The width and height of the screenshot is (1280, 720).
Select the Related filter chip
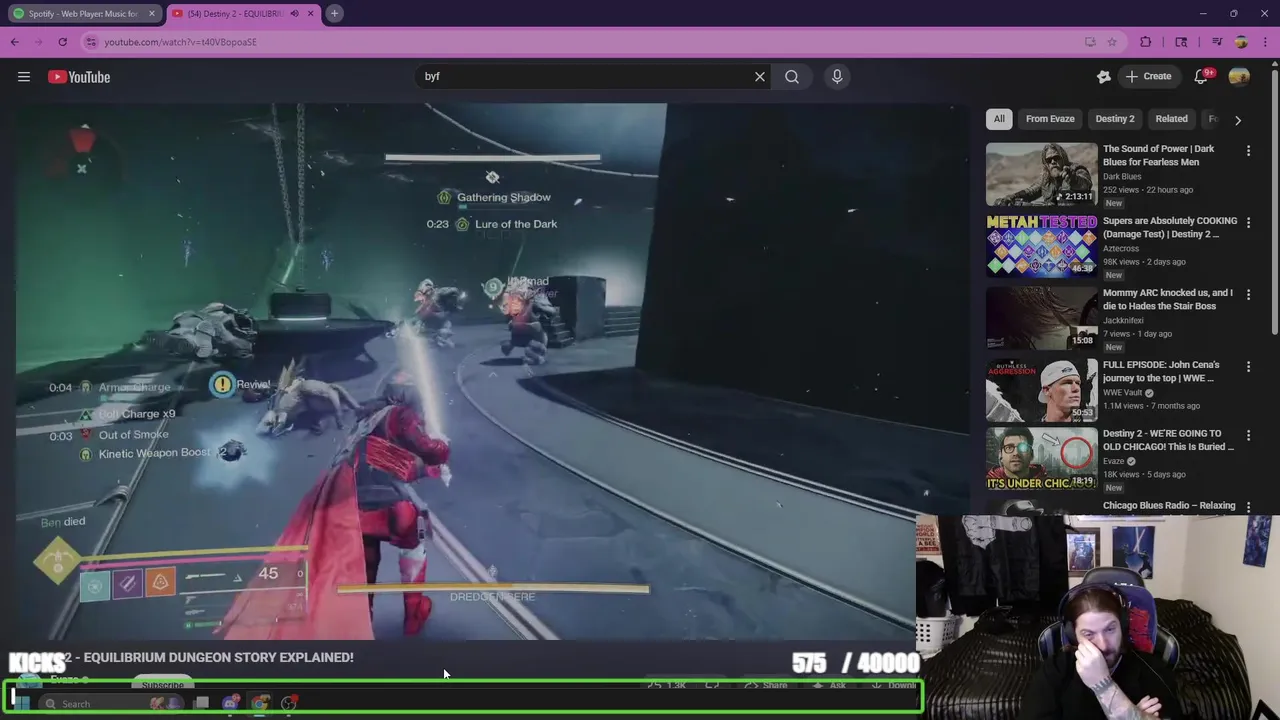(x=1172, y=119)
